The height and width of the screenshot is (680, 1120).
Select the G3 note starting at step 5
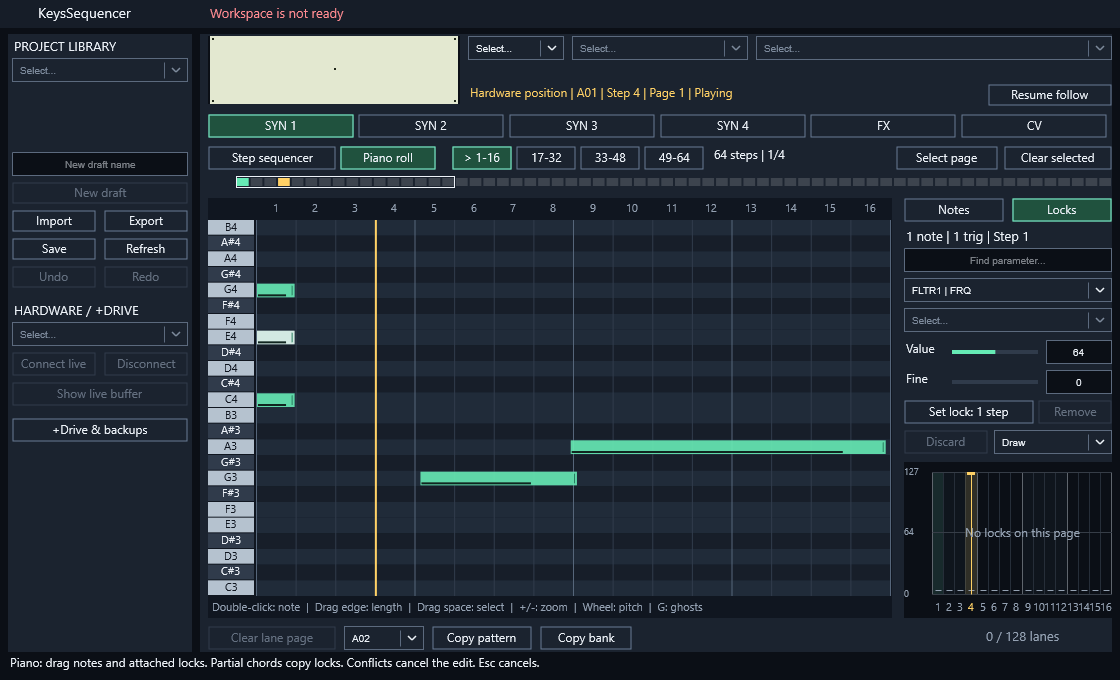click(x=498, y=479)
